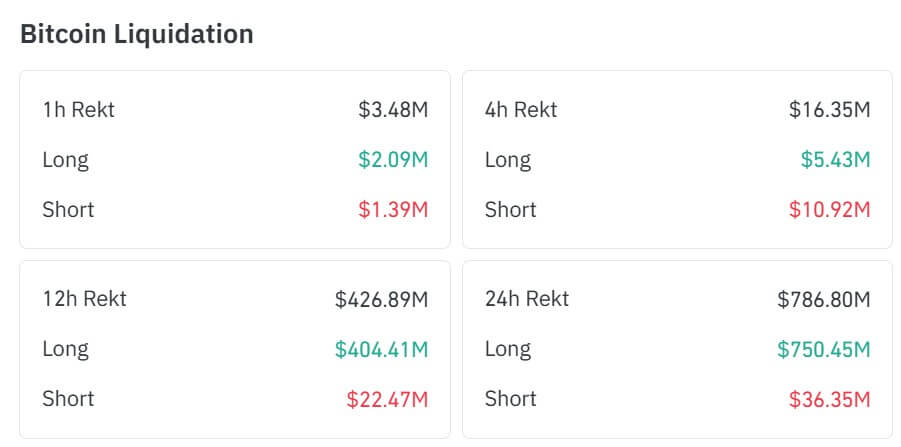Click the 4h Rekt total $16.35M
Image resolution: width=901 pixels, height=447 pixels.
[830, 109]
